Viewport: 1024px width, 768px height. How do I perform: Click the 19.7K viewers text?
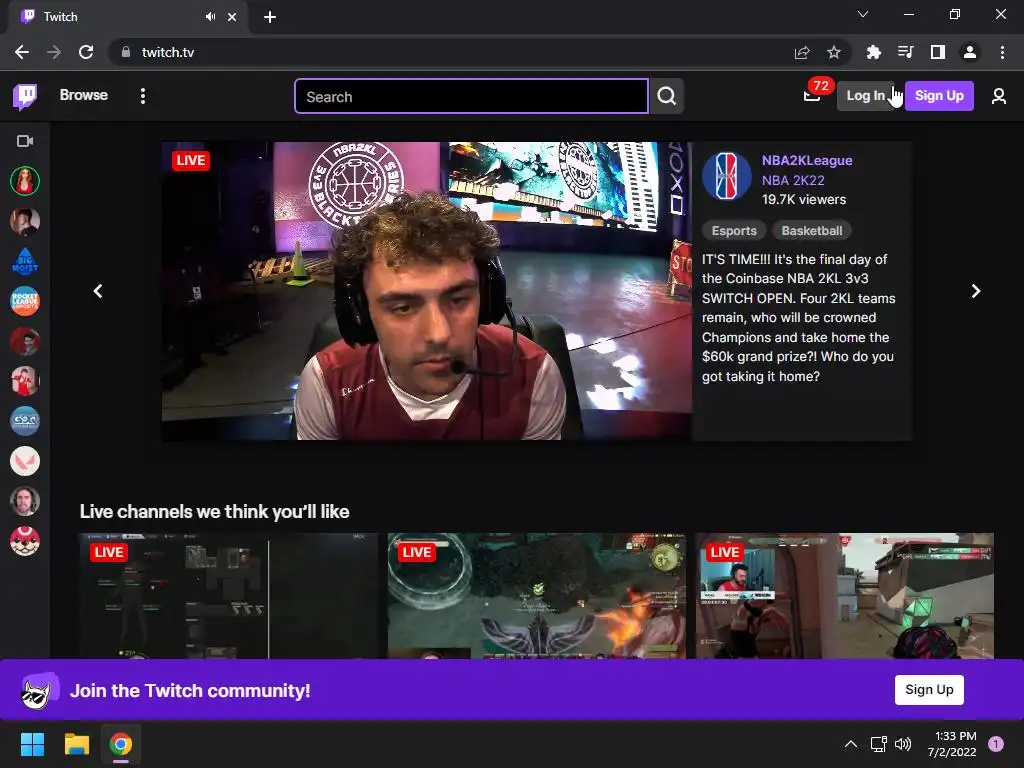click(x=803, y=200)
